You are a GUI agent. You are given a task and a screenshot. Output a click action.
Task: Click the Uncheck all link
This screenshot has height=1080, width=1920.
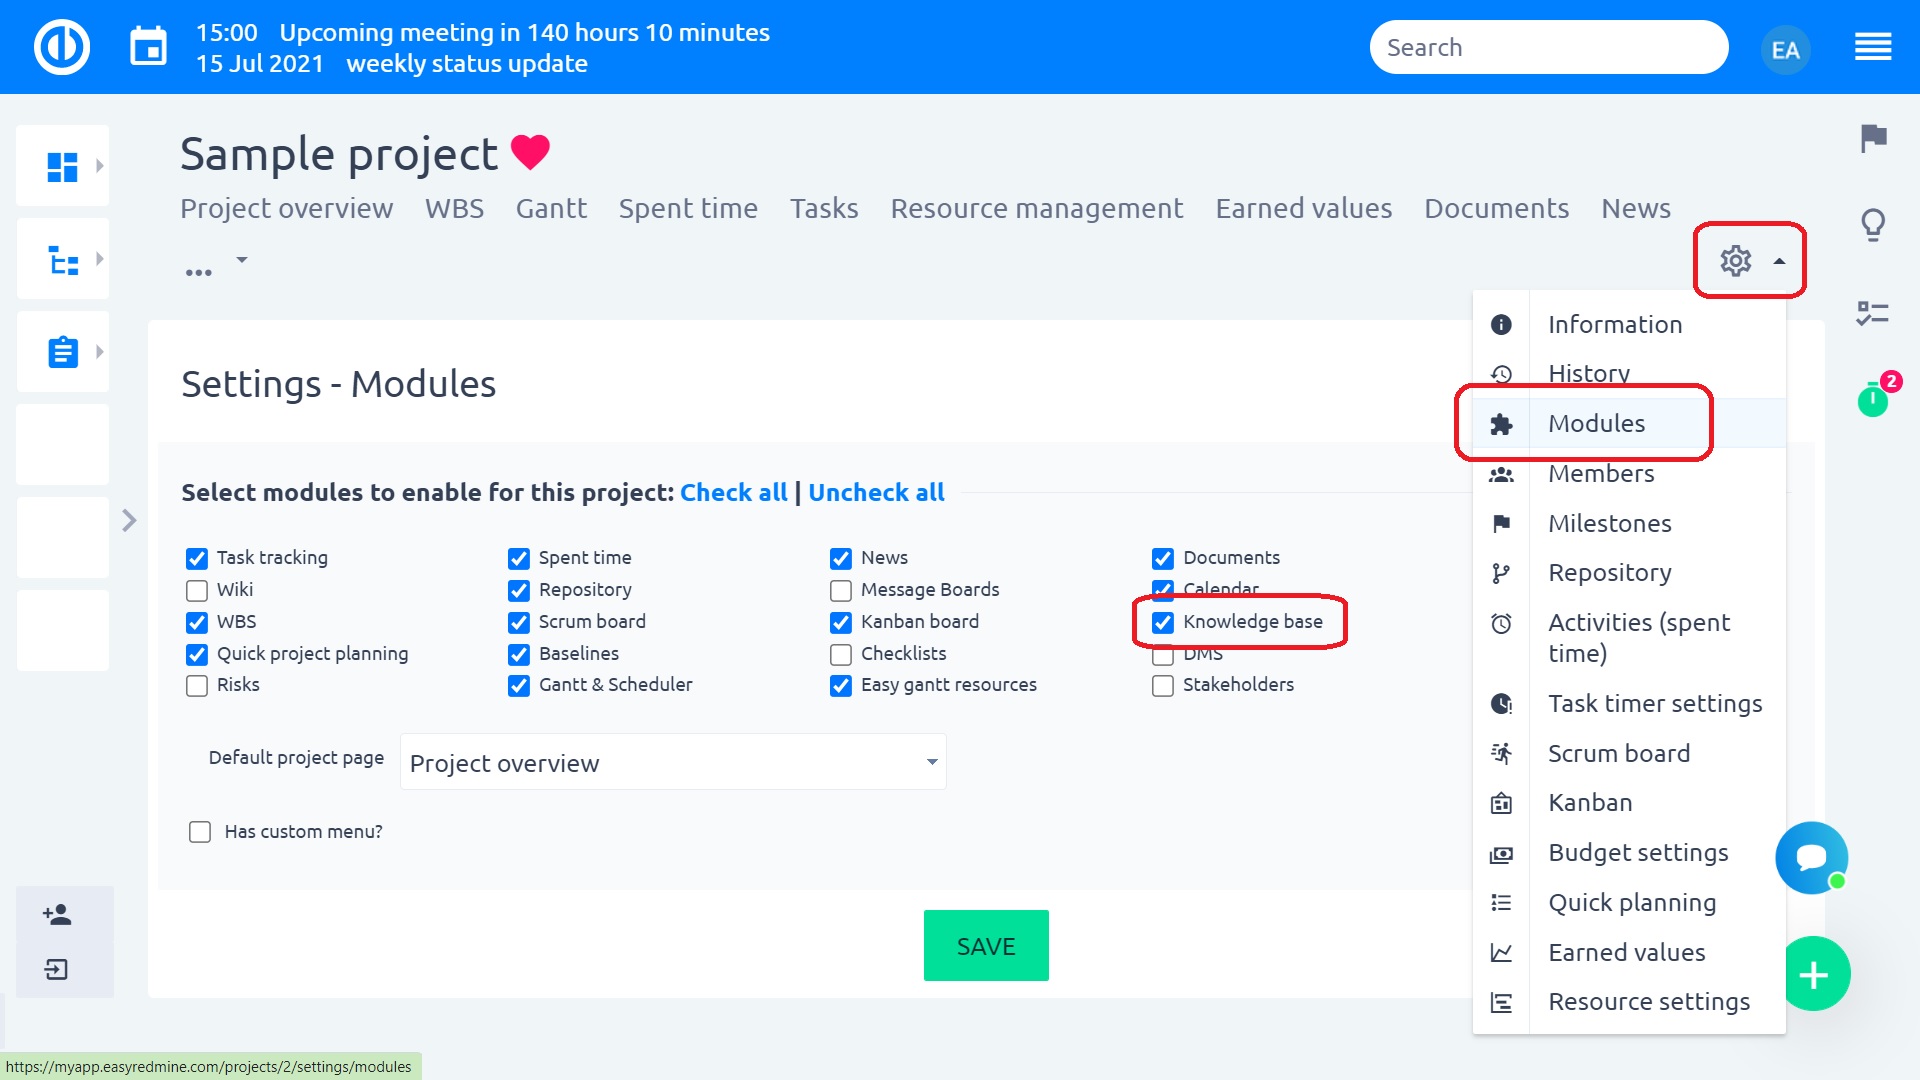coord(875,492)
